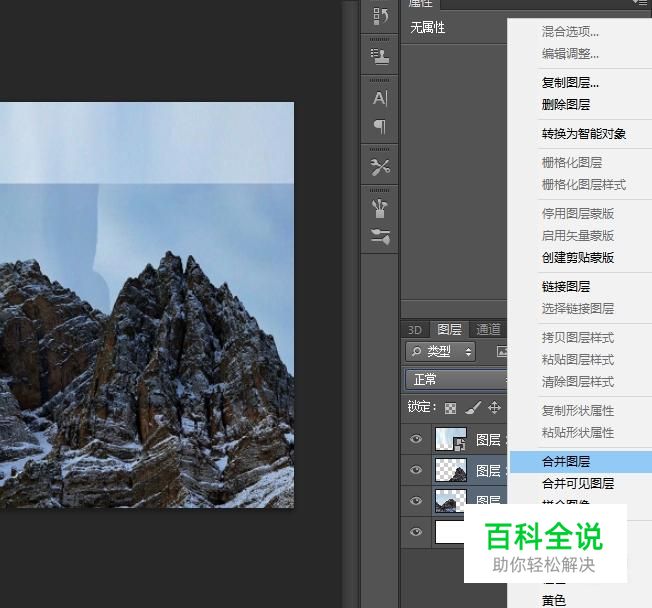Select 创建剪贴蒙版 menu entry
Image resolution: width=652 pixels, height=608 pixels.
578,258
